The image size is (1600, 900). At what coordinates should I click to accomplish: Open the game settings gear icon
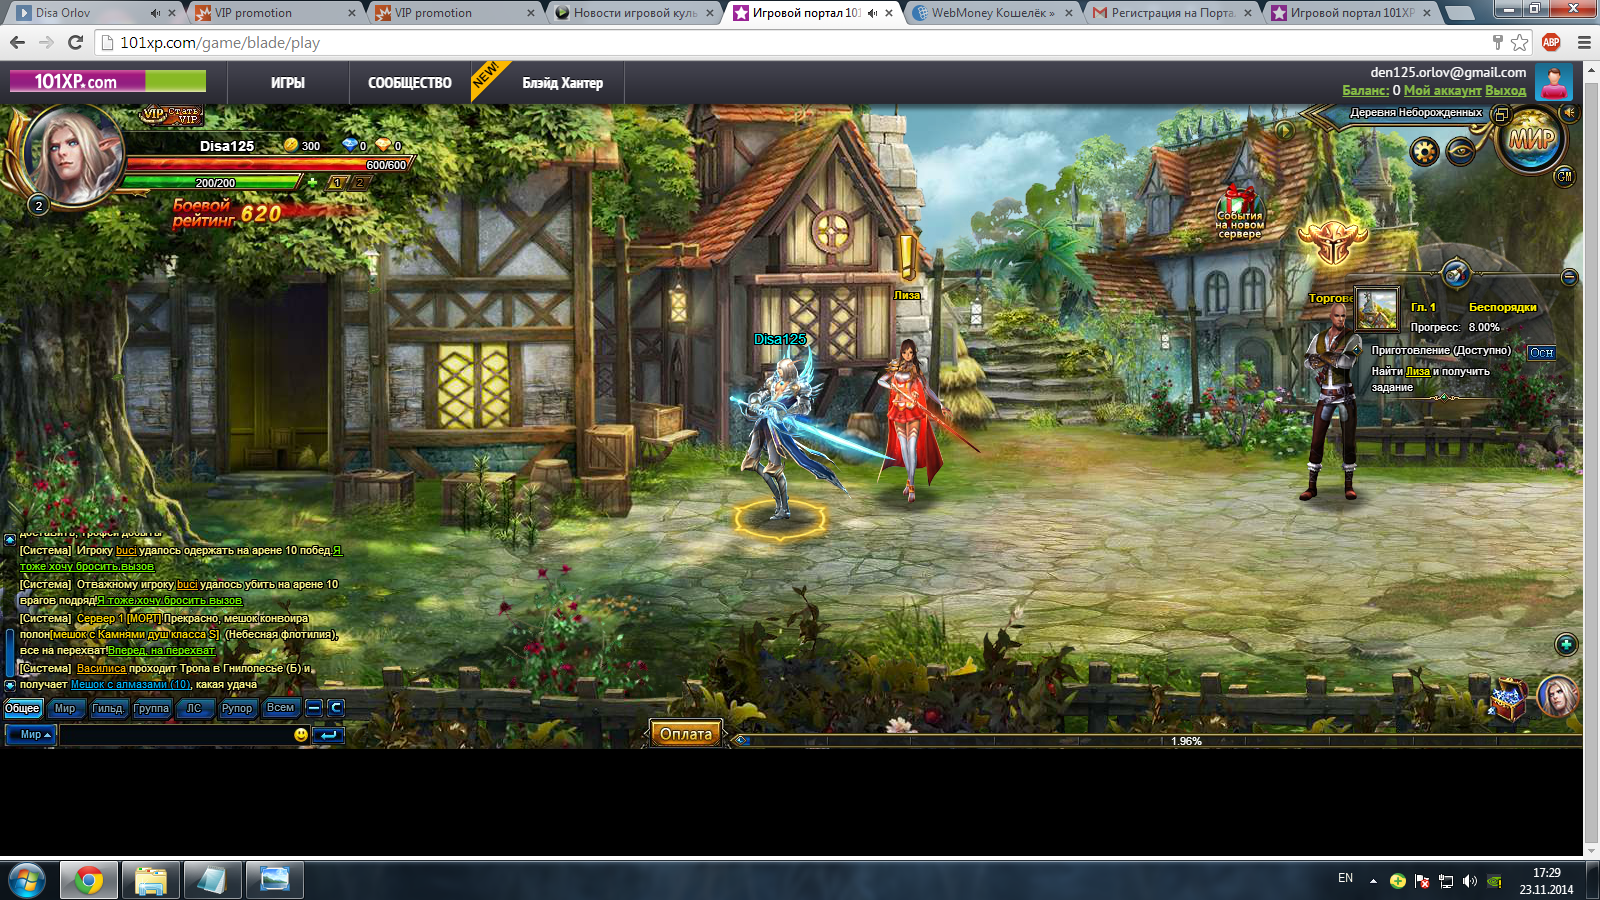coord(1425,152)
